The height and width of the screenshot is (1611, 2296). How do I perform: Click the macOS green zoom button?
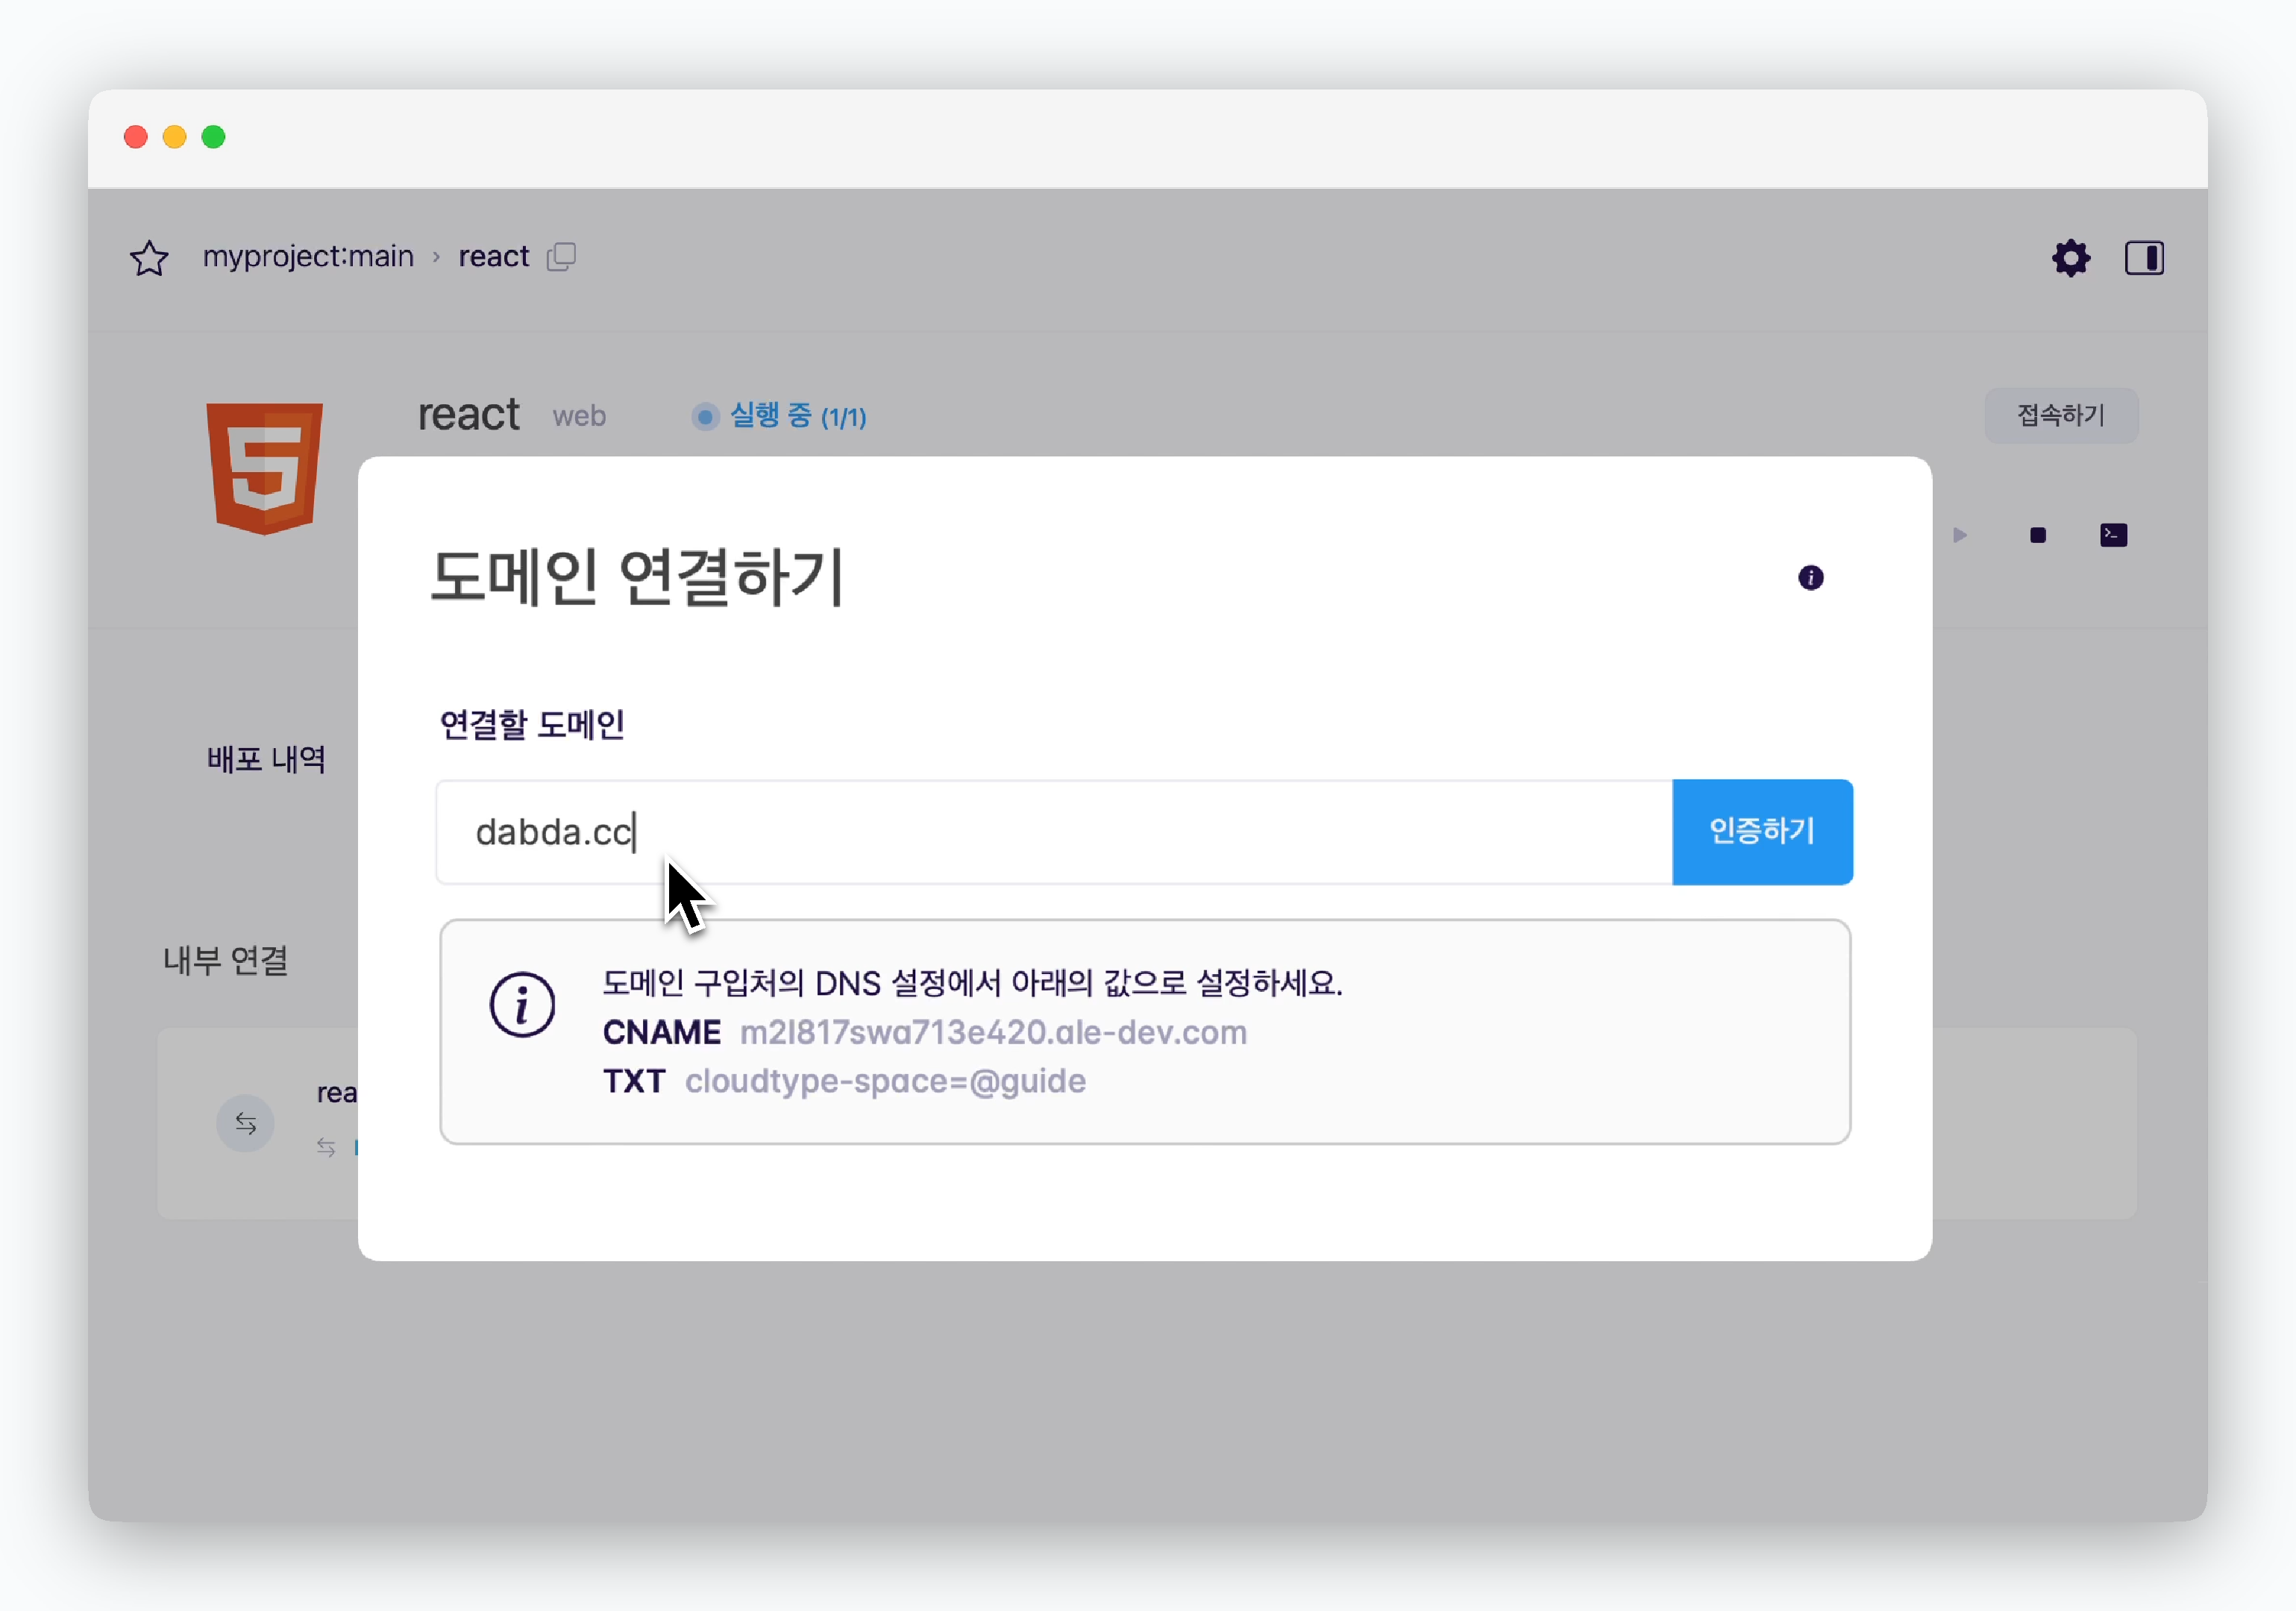pyautogui.click(x=214, y=137)
